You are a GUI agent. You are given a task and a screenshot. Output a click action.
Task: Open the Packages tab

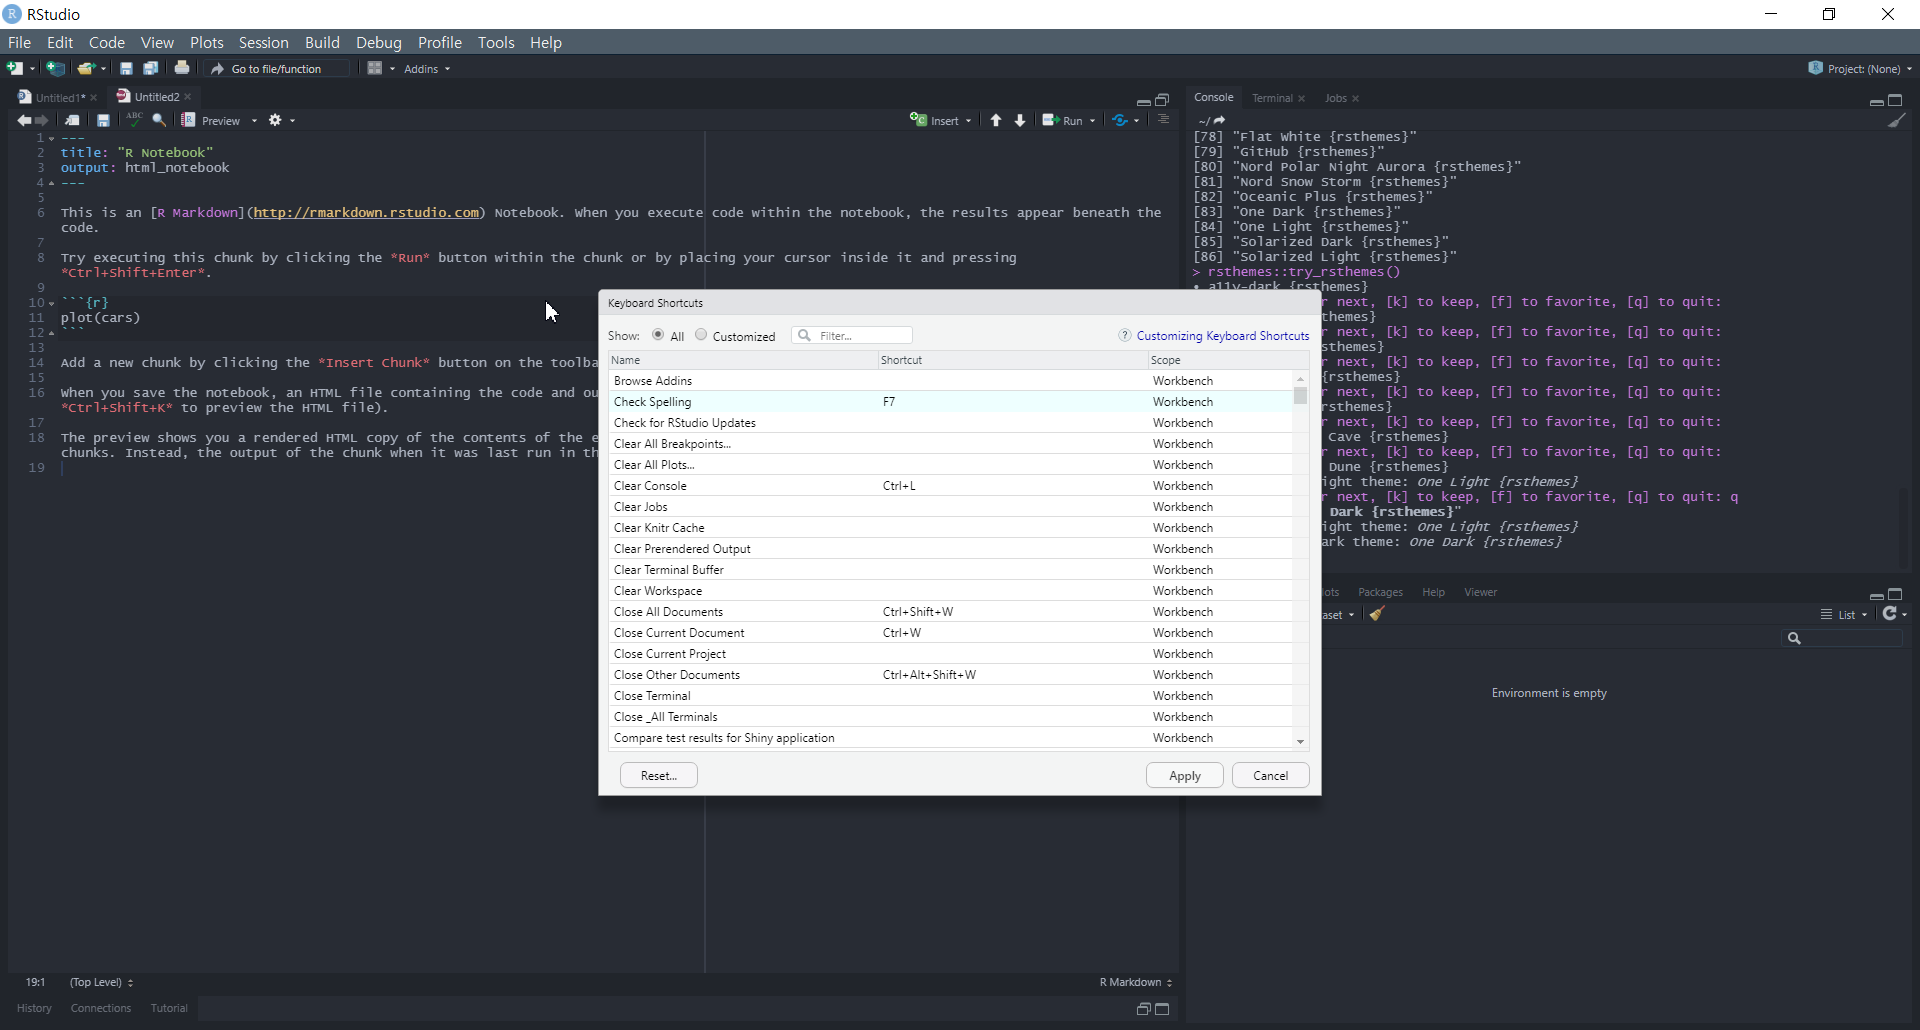(1380, 592)
